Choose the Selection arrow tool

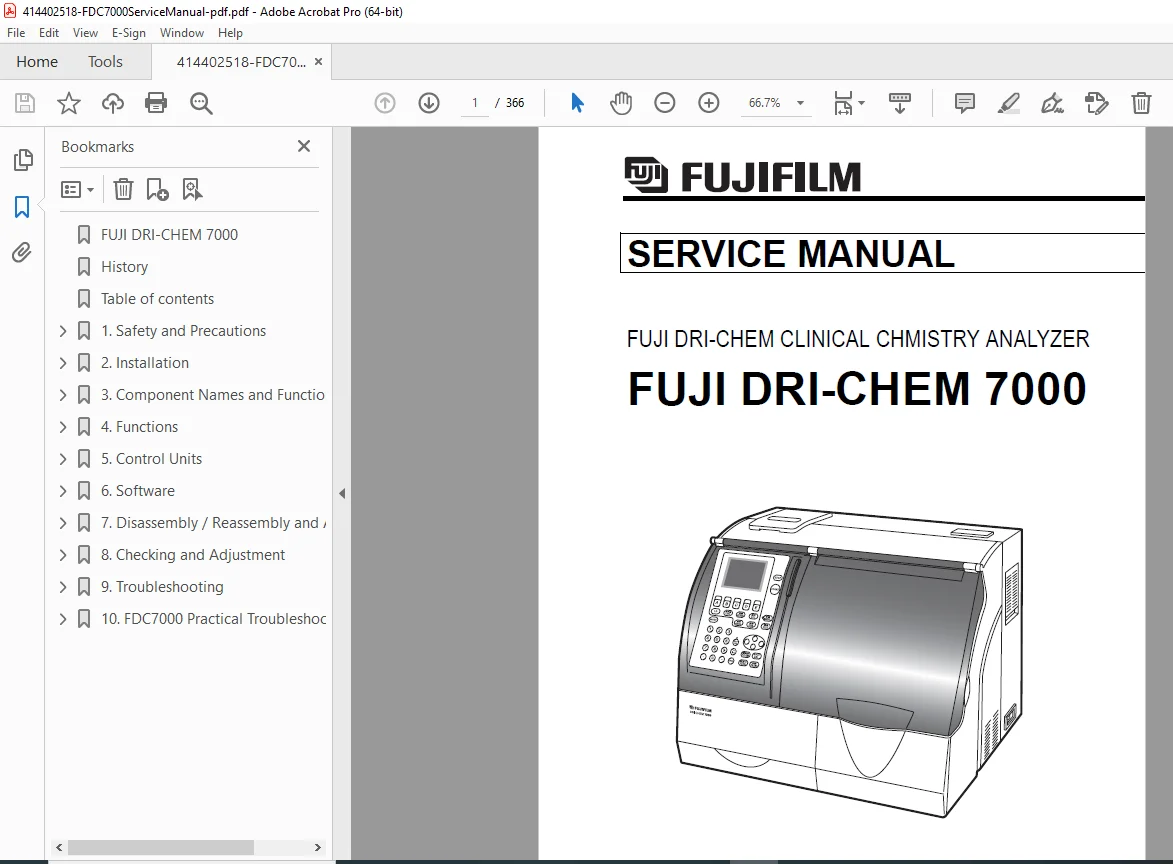pos(577,102)
